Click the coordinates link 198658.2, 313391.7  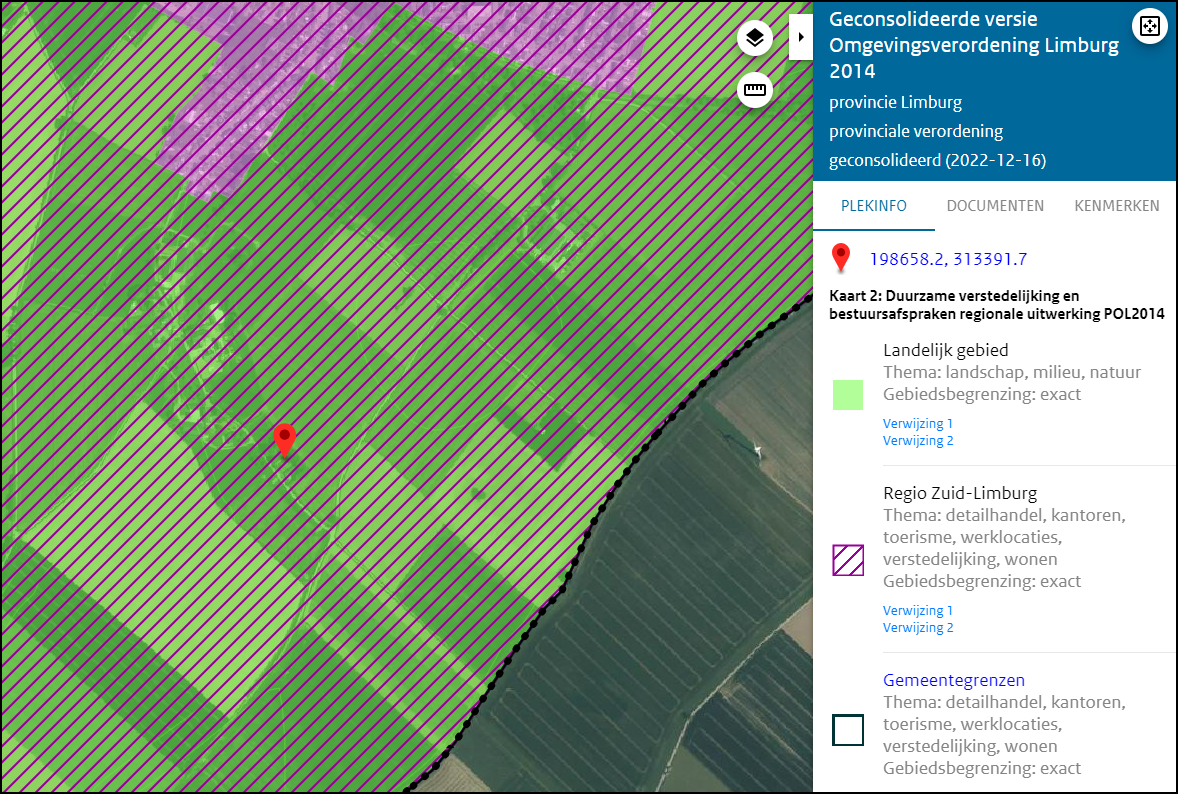click(x=948, y=259)
